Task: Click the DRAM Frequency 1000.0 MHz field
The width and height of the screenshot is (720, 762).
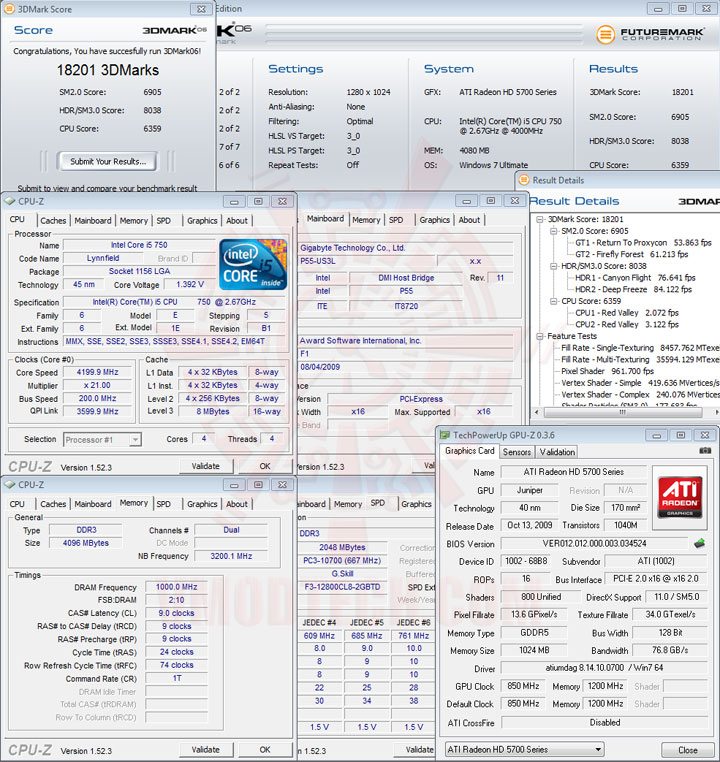Action: (x=176, y=587)
